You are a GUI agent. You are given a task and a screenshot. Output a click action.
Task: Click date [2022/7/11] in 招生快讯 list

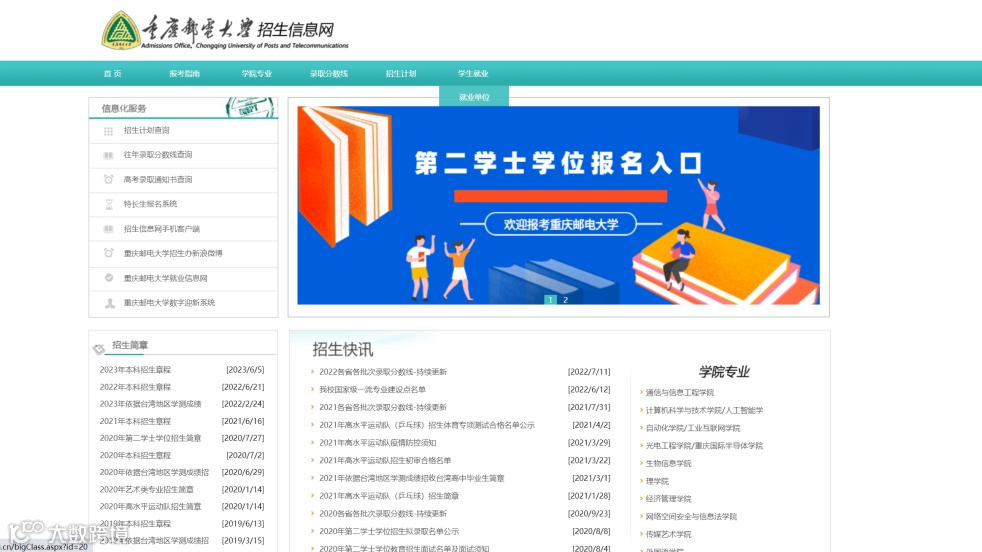click(x=589, y=372)
